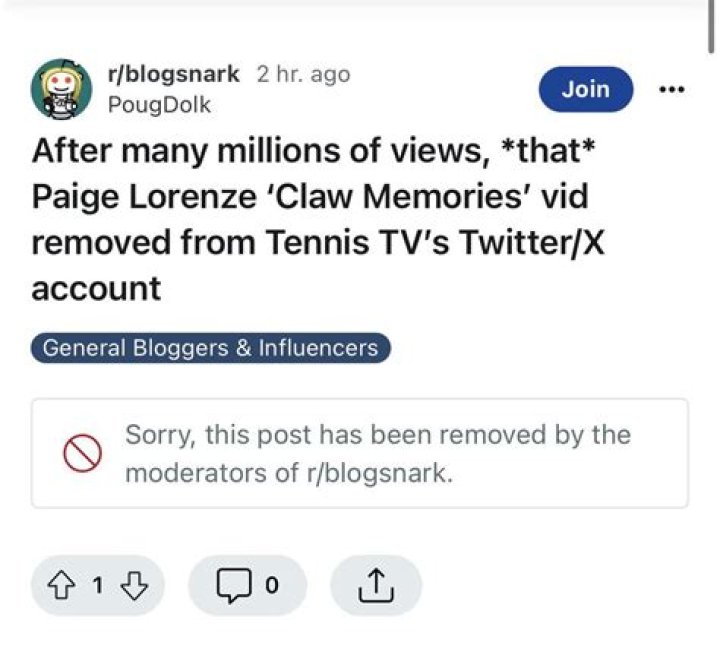Click the word 'account' in the title
This screenshot has height=655, width=720.
click(96, 289)
